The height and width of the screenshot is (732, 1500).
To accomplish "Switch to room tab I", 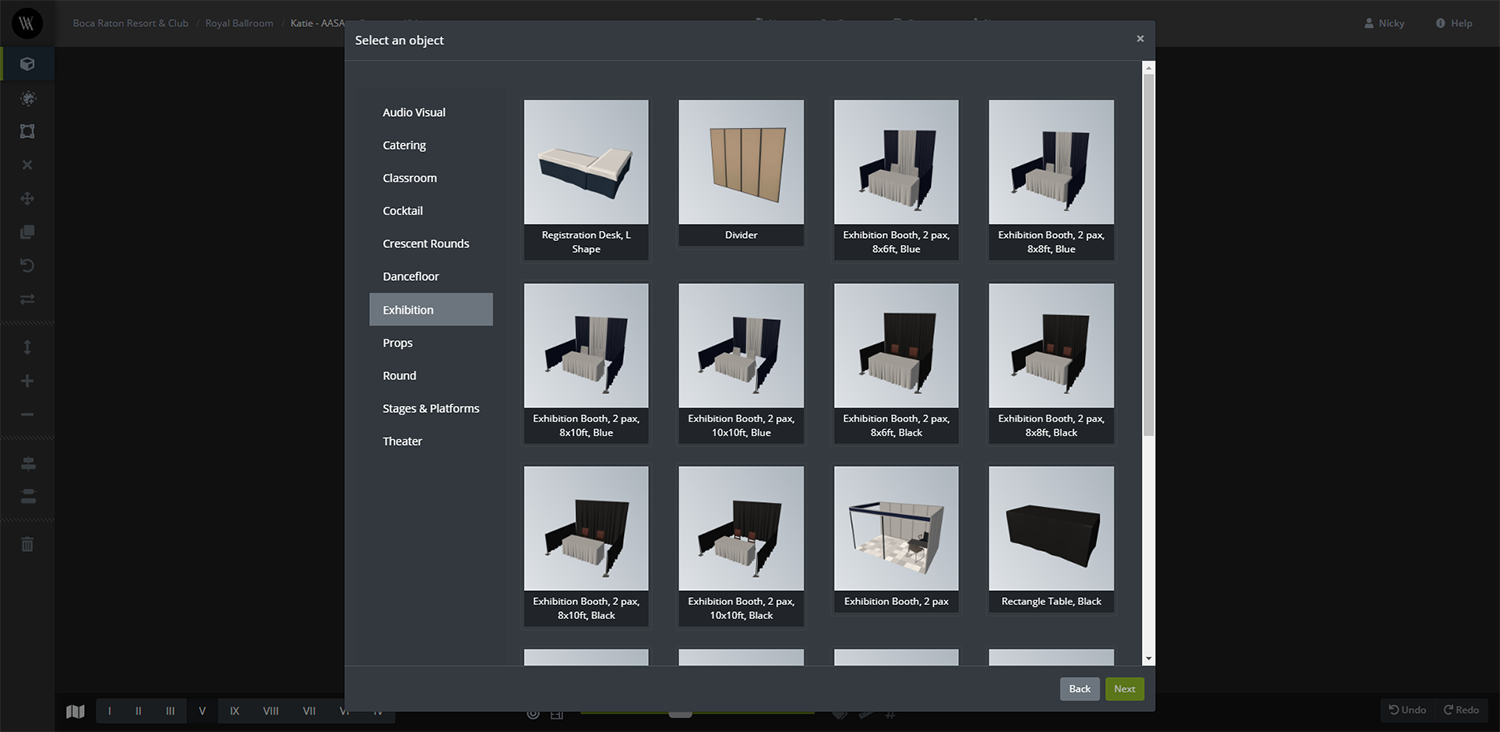I will coord(110,711).
